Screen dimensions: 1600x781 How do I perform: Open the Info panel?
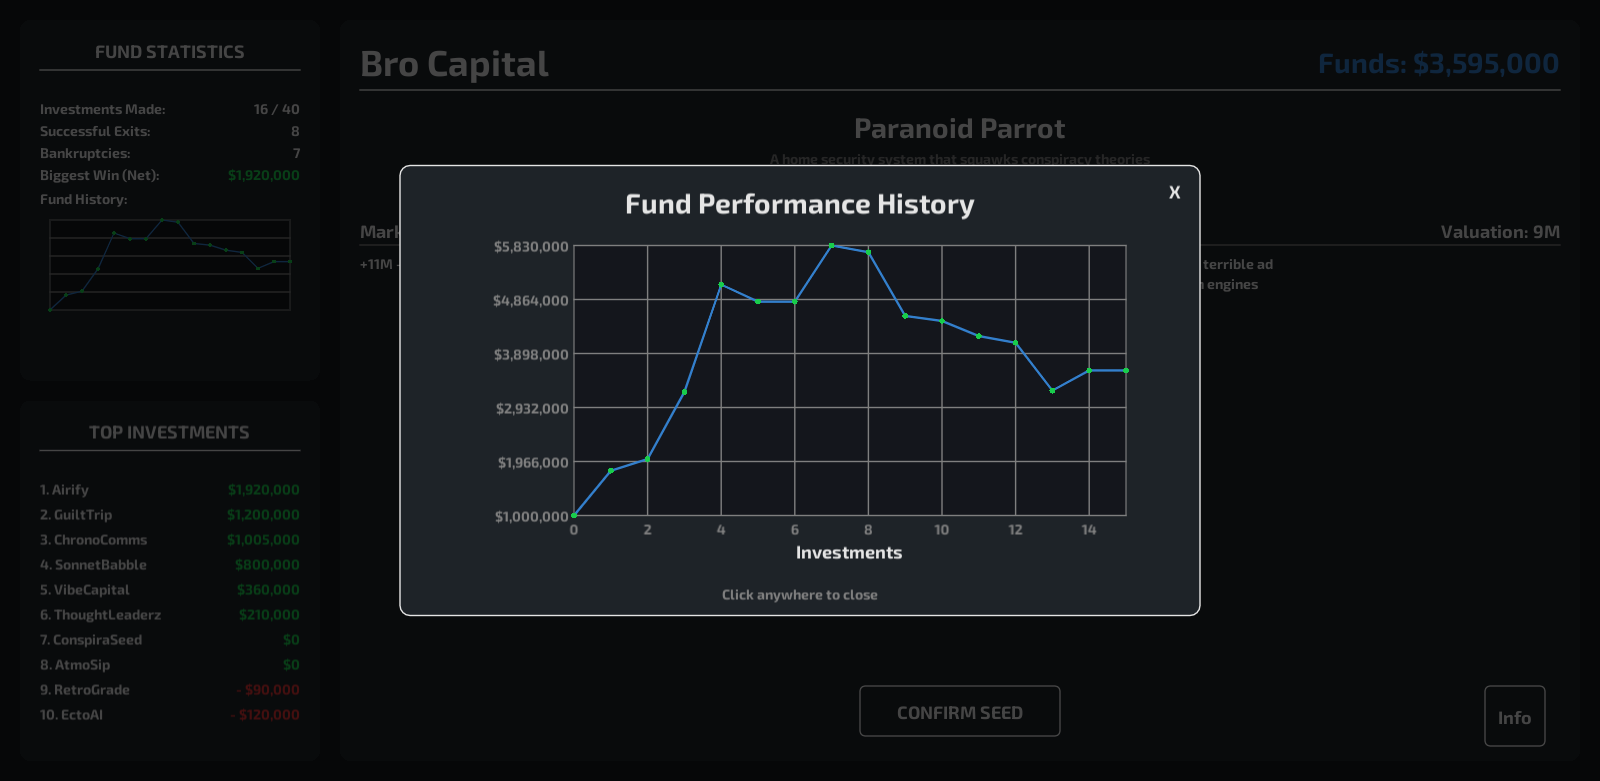tap(1514, 717)
